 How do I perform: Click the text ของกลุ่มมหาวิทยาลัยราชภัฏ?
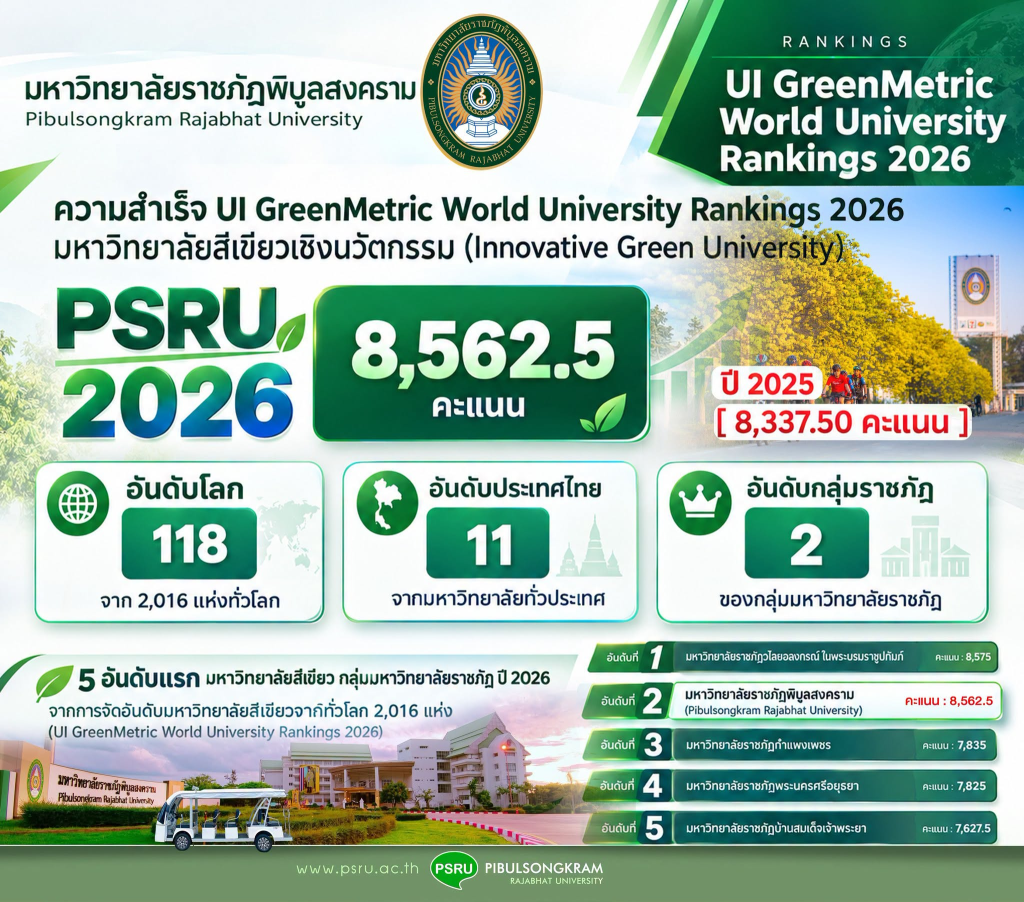829,600
